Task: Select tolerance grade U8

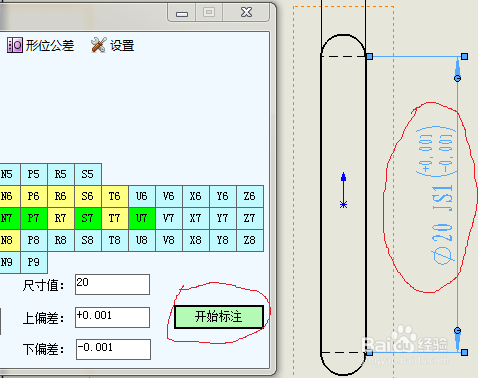Action: pyautogui.click(x=142, y=240)
